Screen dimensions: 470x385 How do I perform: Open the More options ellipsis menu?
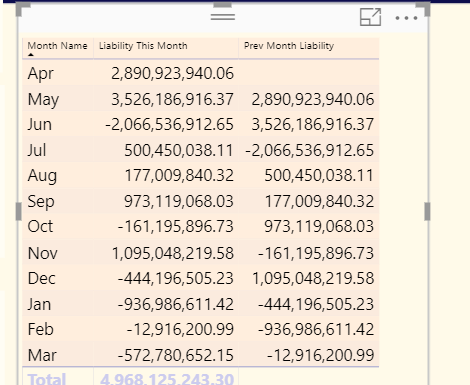point(406,18)
